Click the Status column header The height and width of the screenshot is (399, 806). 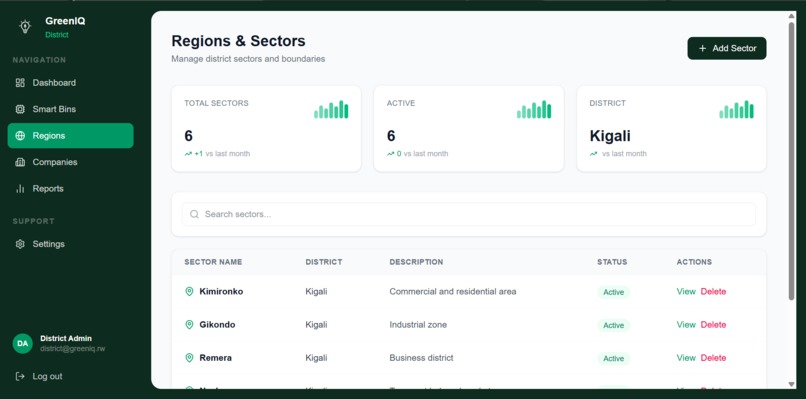point(612,262)
